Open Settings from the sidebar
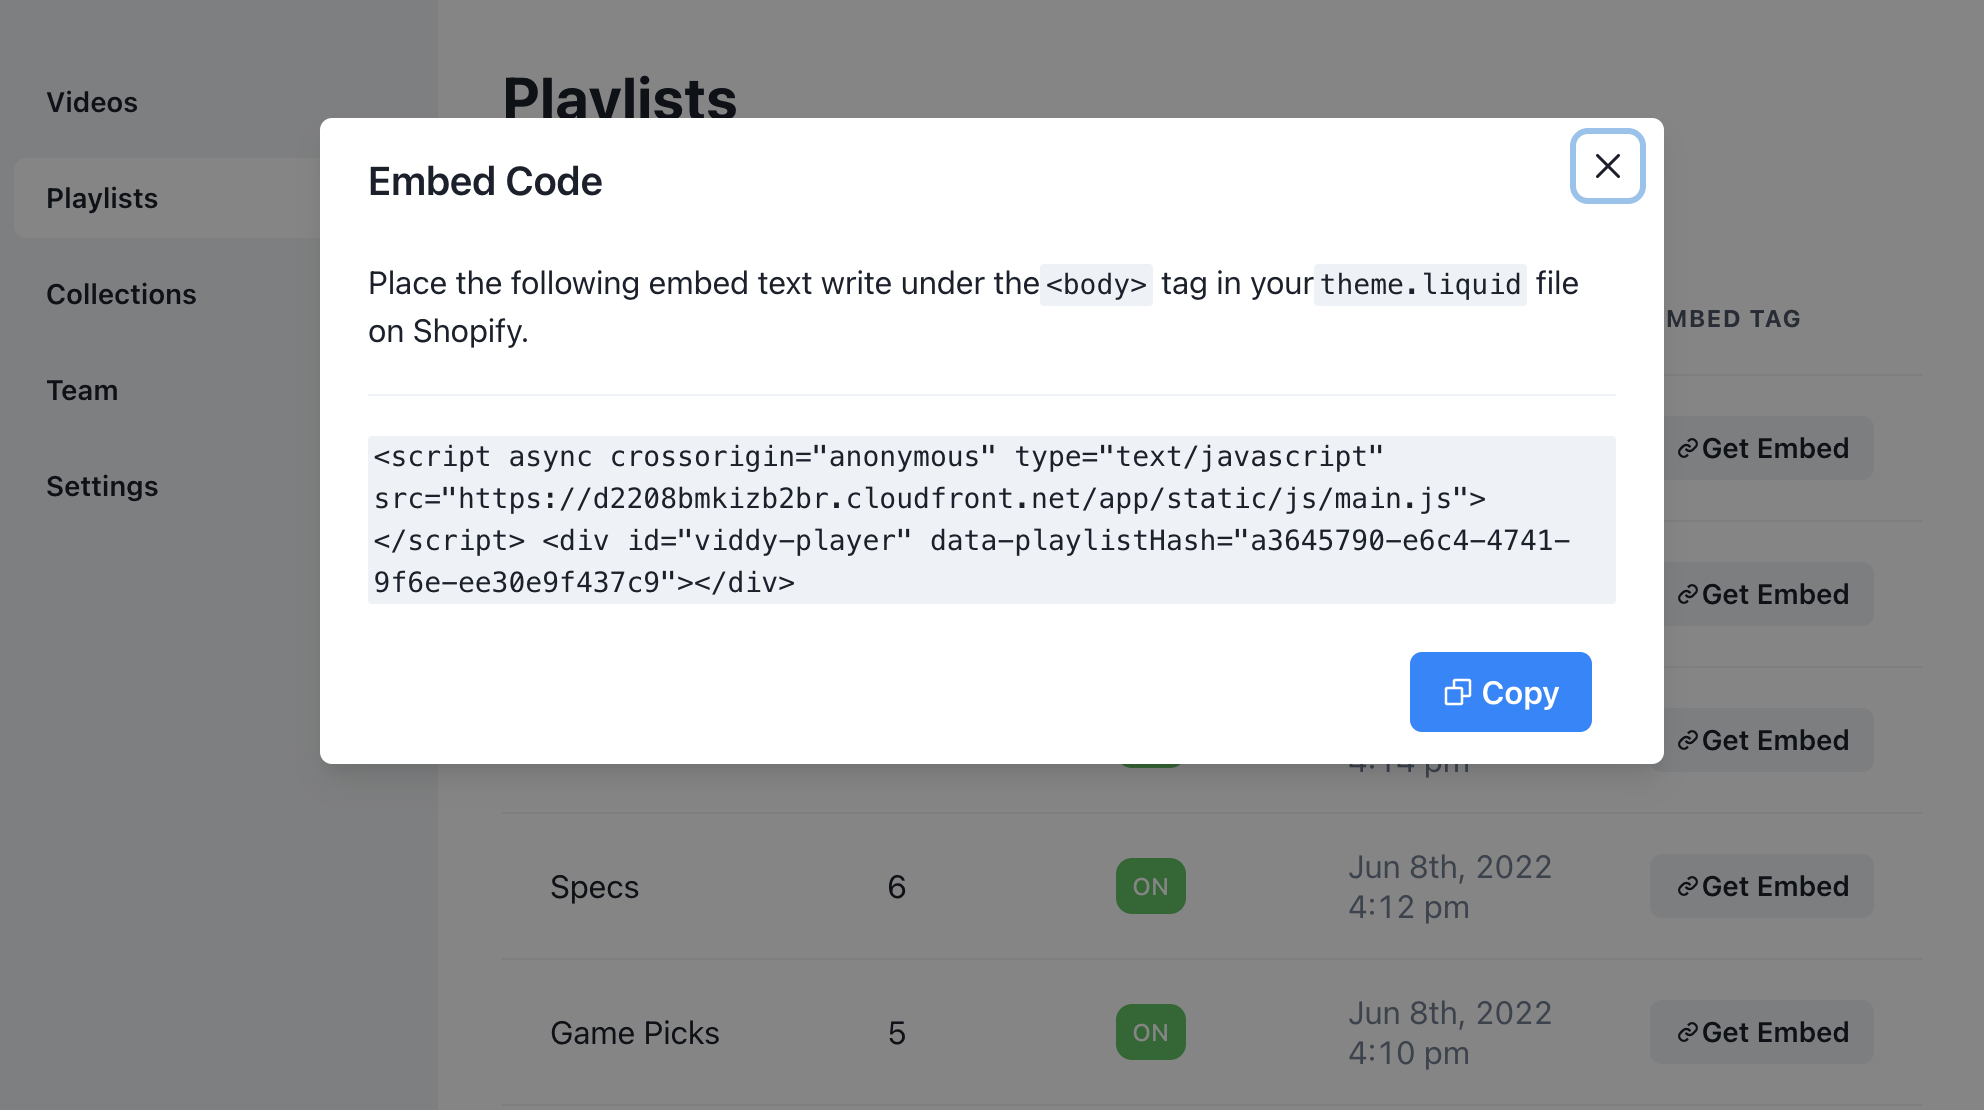1984x1110 pixels. [102, 486]
